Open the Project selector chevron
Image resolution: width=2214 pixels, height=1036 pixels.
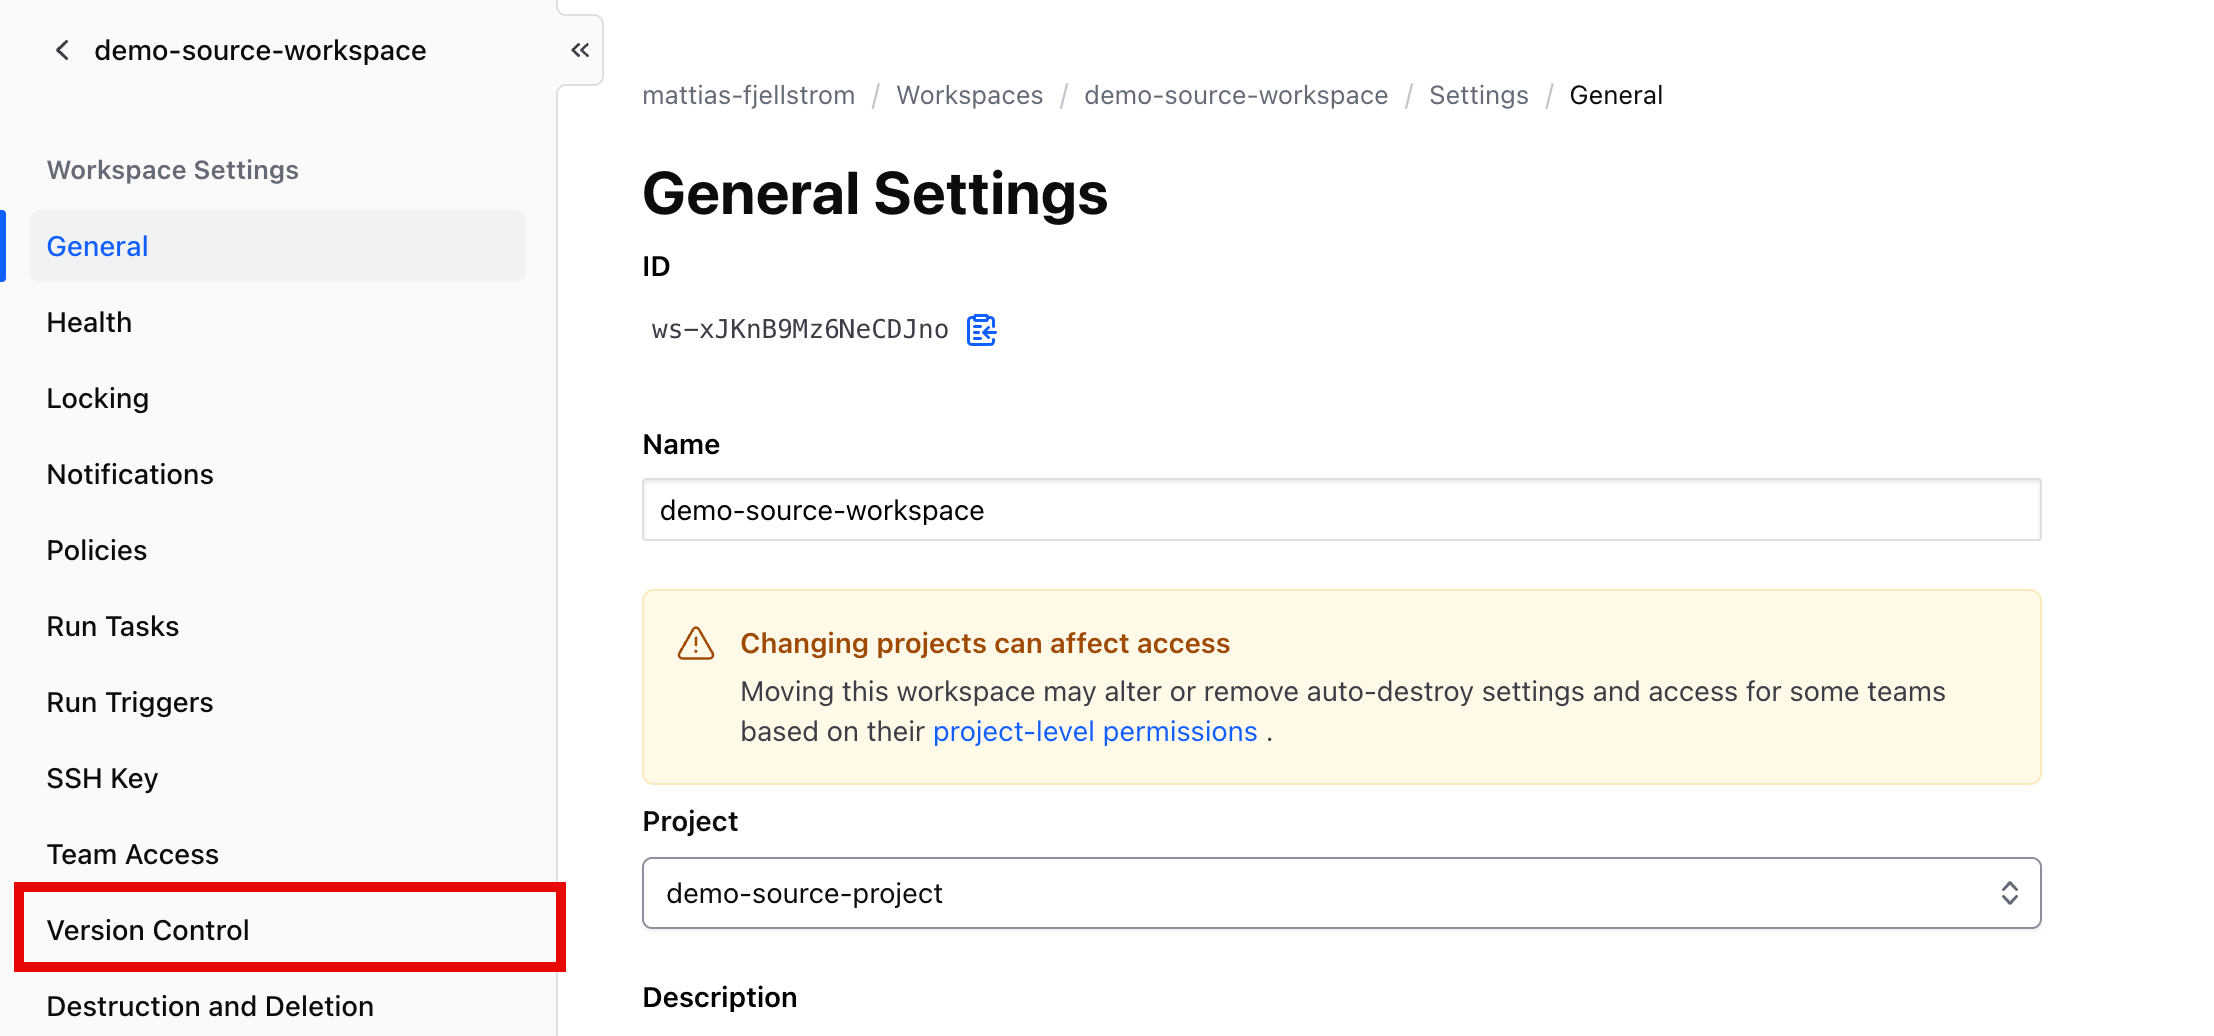click(x=2011, y=893)
